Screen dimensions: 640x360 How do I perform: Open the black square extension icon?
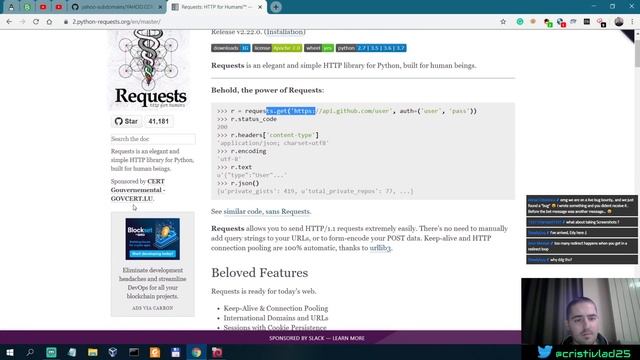tap(587, 22)
